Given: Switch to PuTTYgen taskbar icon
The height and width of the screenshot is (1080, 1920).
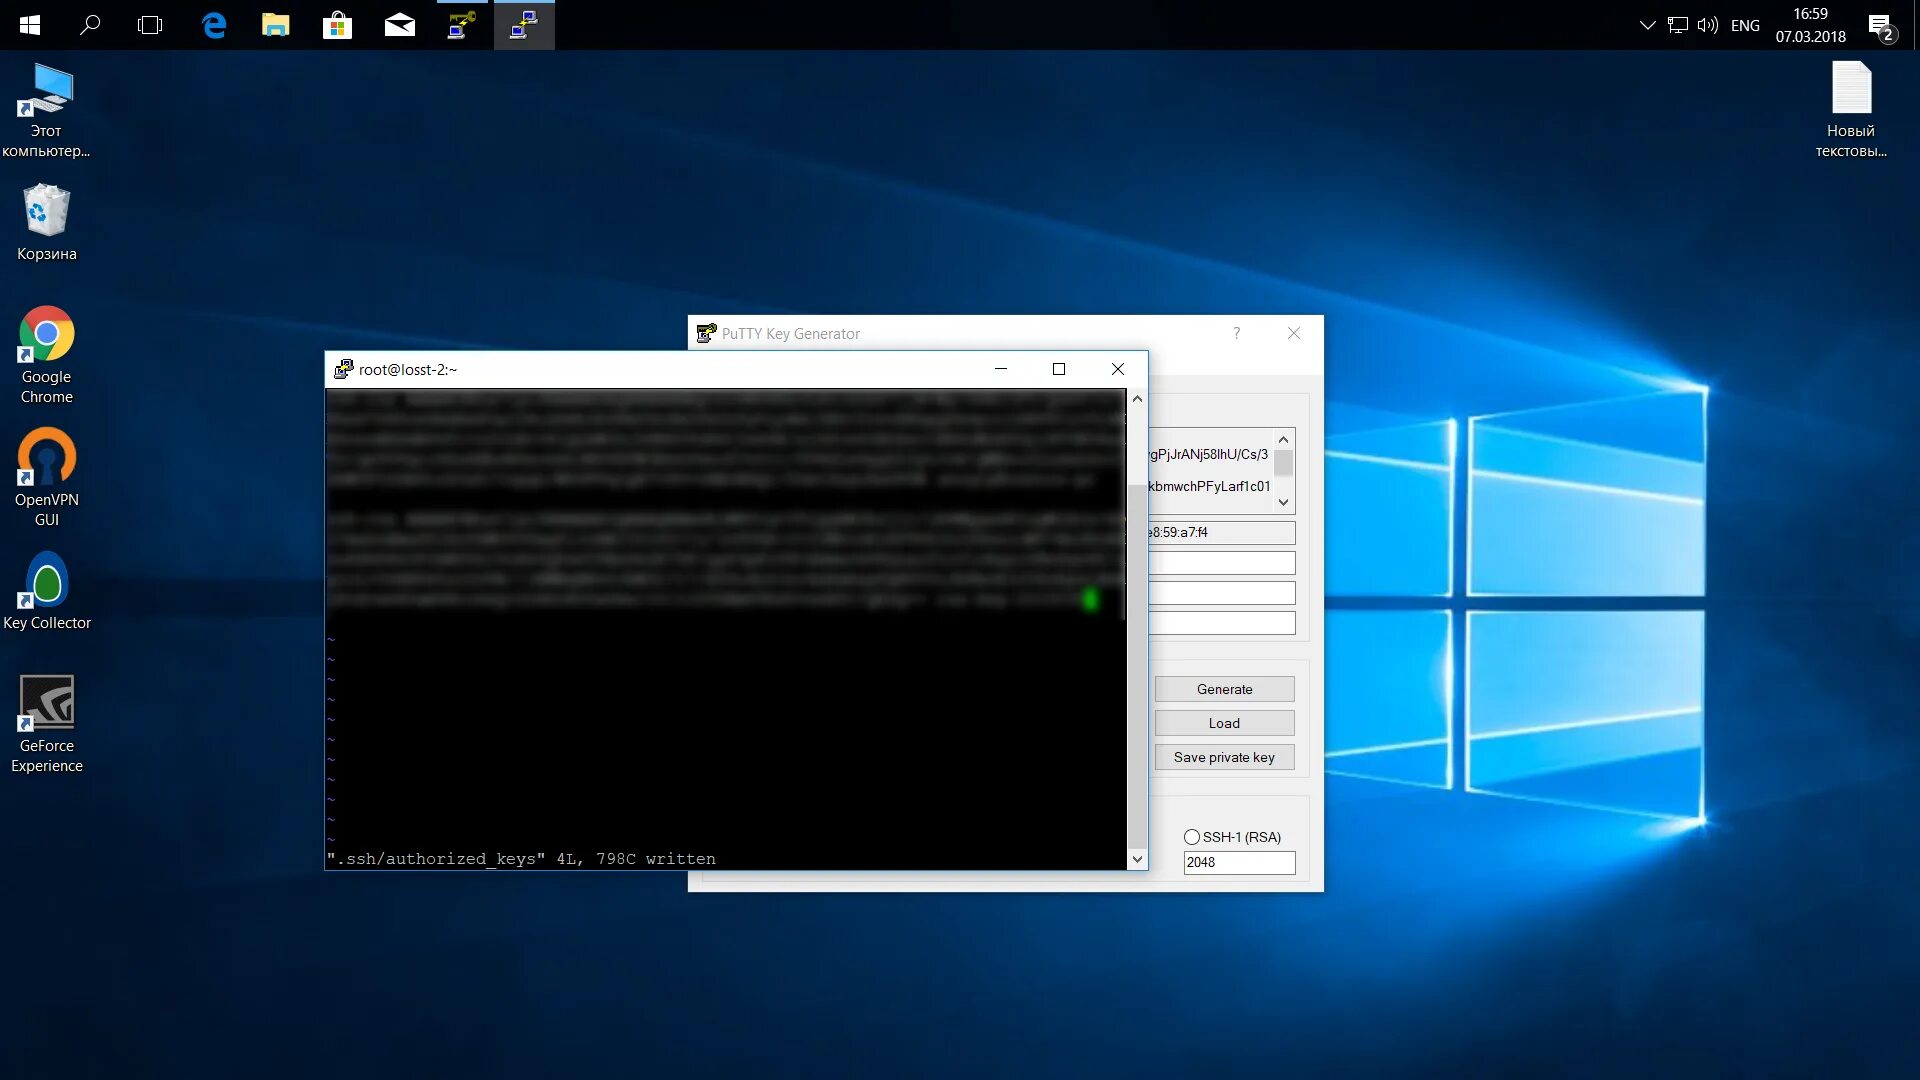Looking at the screenshot, I should (461, 25).
